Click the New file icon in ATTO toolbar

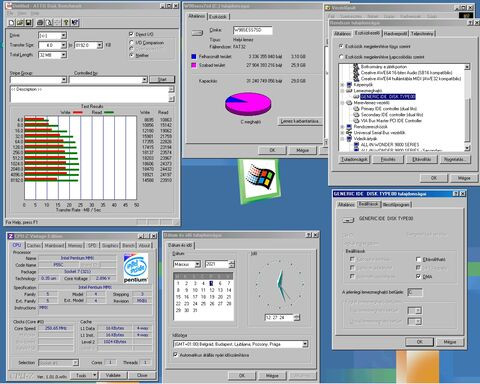pyautogui.click(x=11, y=23)
